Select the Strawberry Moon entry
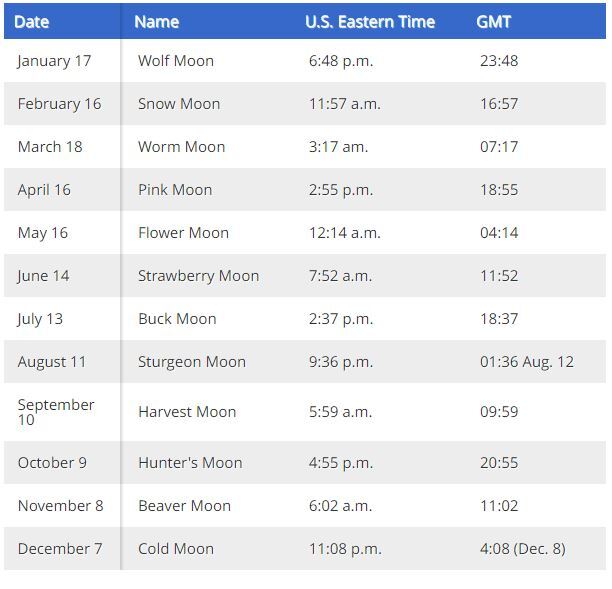The width and height of the screenshot is (612, 589). [x=199, y=276]
